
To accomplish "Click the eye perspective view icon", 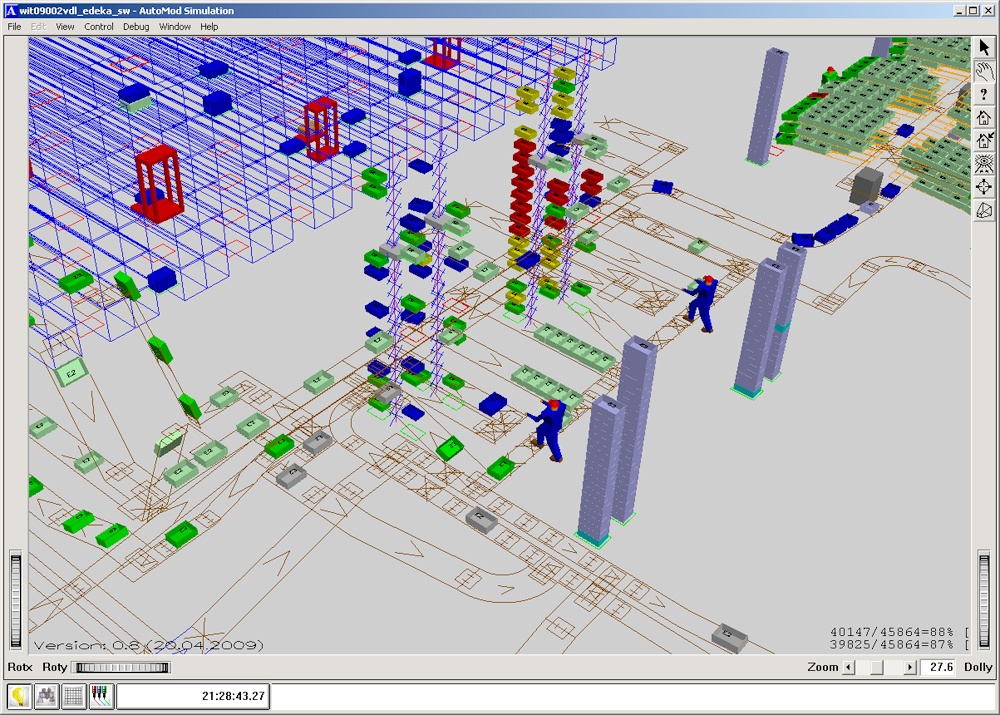I will coord(984,163).
